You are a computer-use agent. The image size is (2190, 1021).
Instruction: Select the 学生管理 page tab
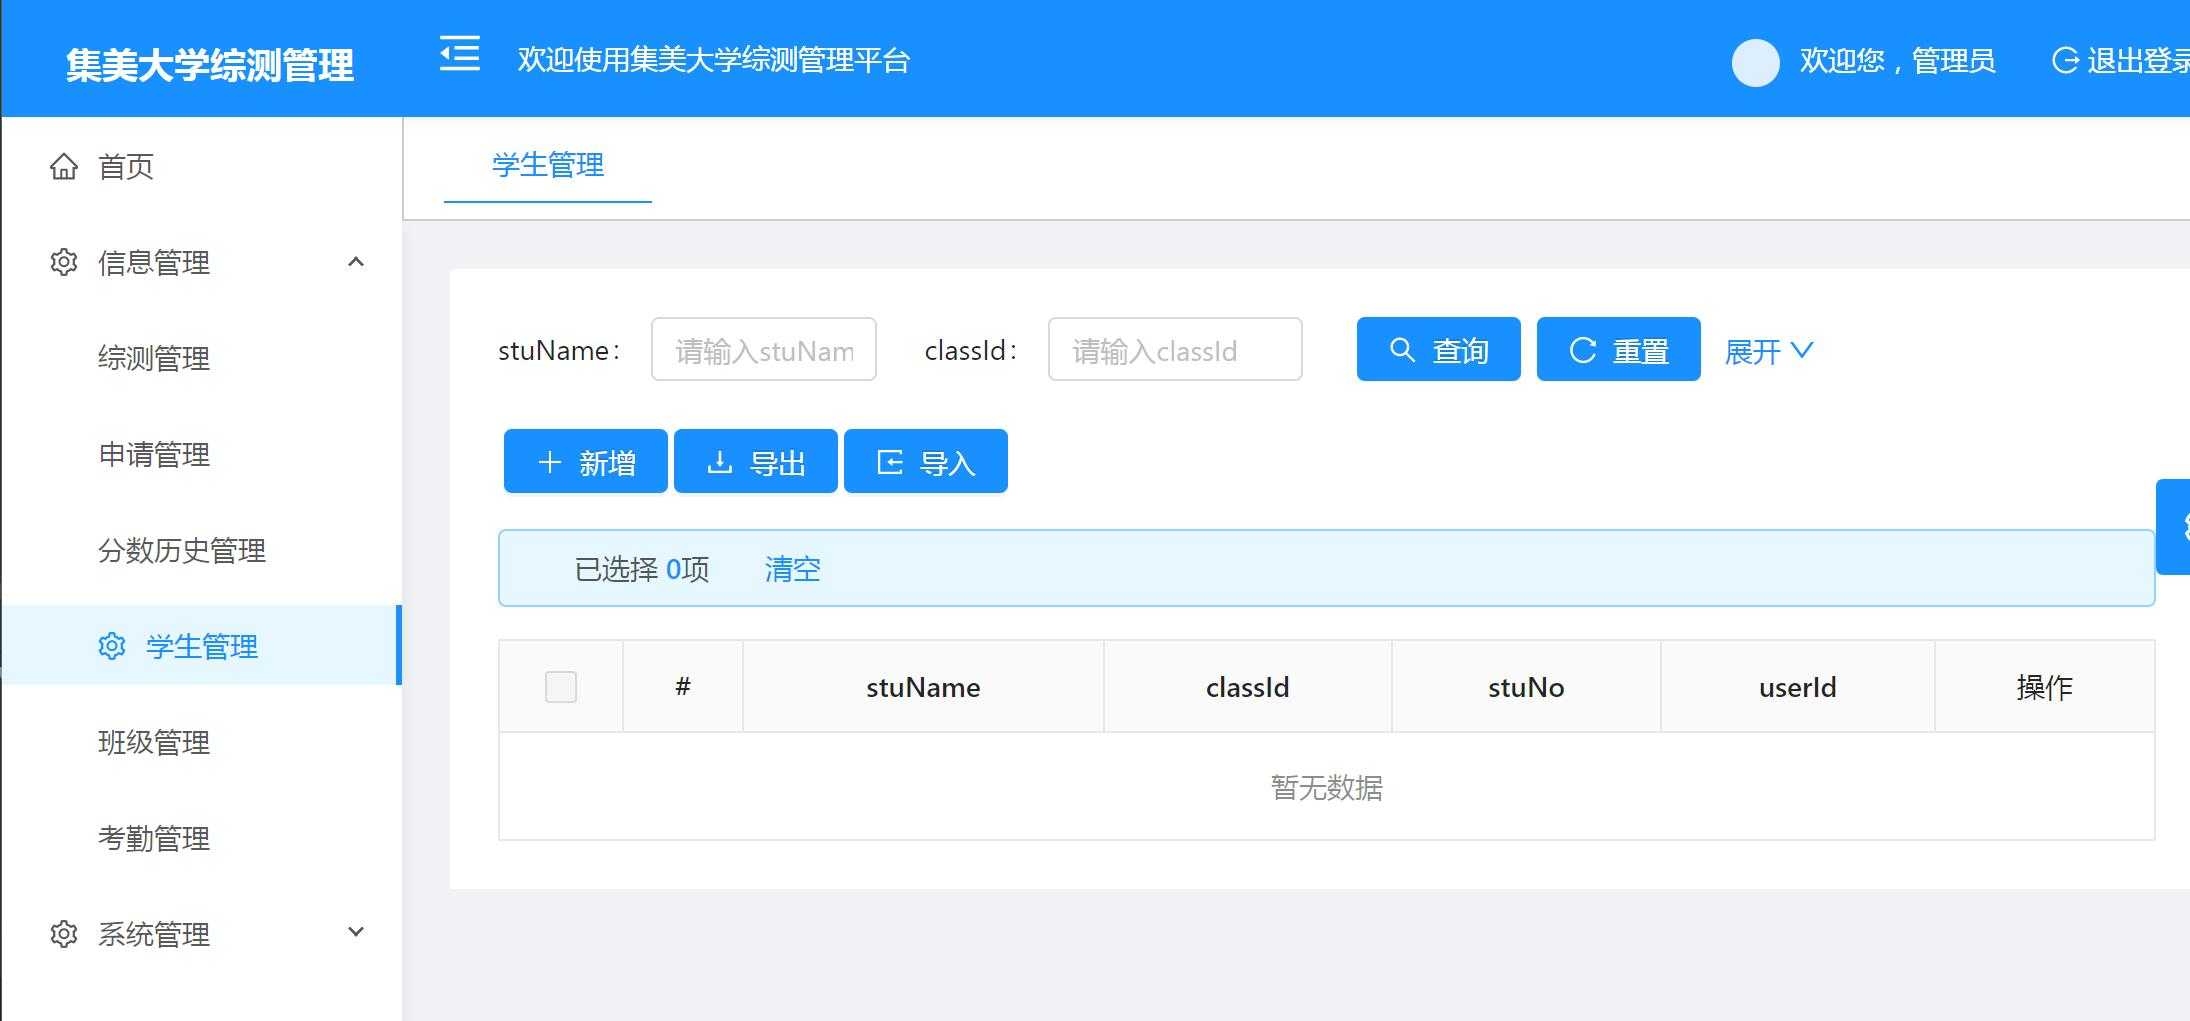pyautogui.click(x=548, y=165)
